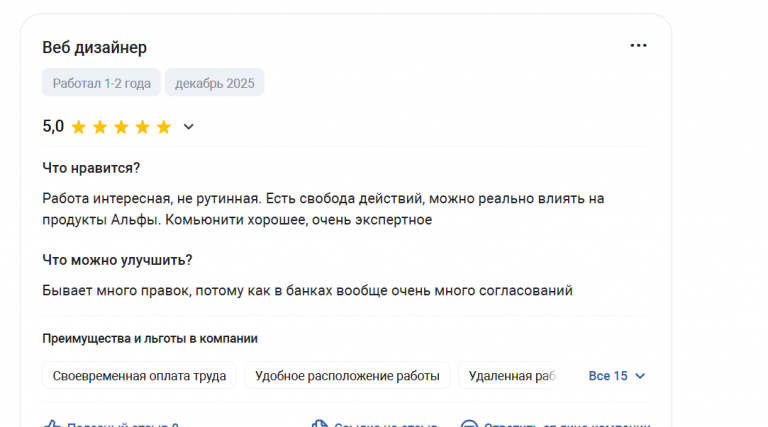768x427 pixels.
Task: Click the first rating star
Action: pos(78,127)
